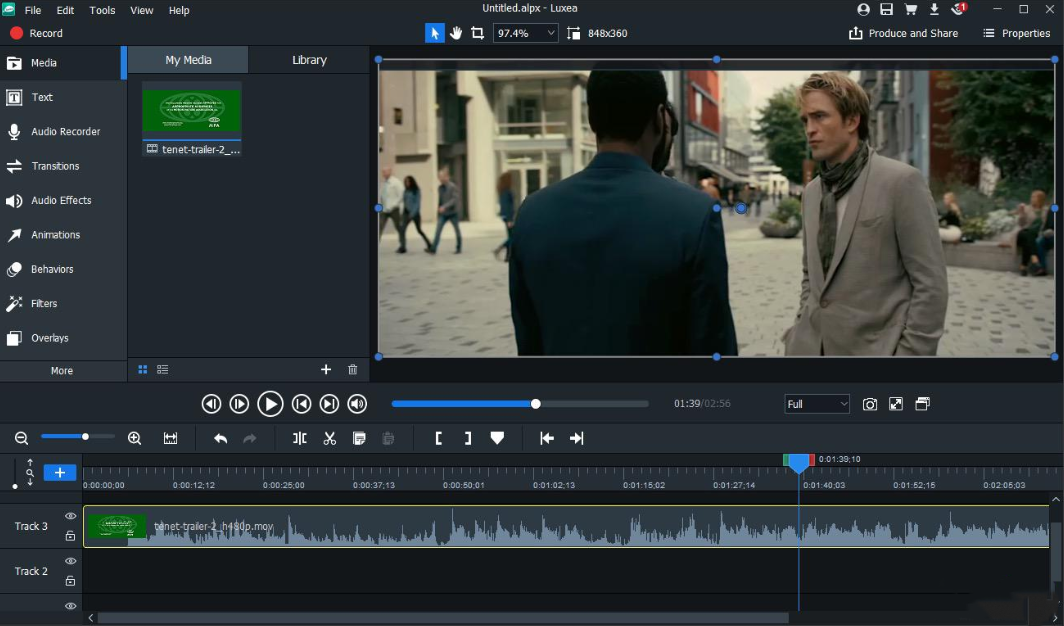This screenshot has height=626, width=1064.
Task: Switch media bin to thumbnail grid view
Action: tap(142, 370)
